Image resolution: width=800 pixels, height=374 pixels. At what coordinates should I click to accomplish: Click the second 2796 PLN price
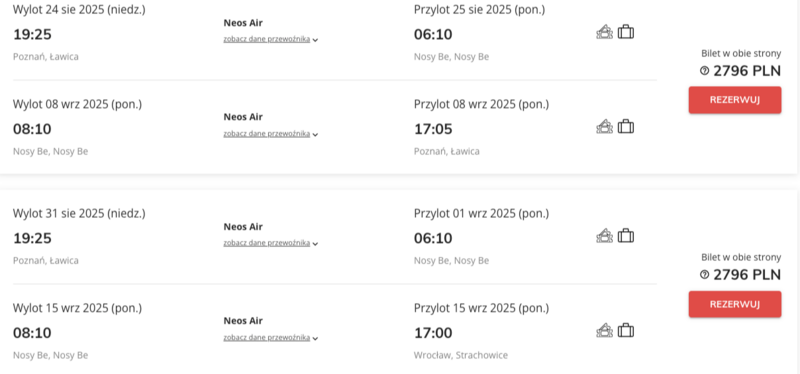[747, 275]
